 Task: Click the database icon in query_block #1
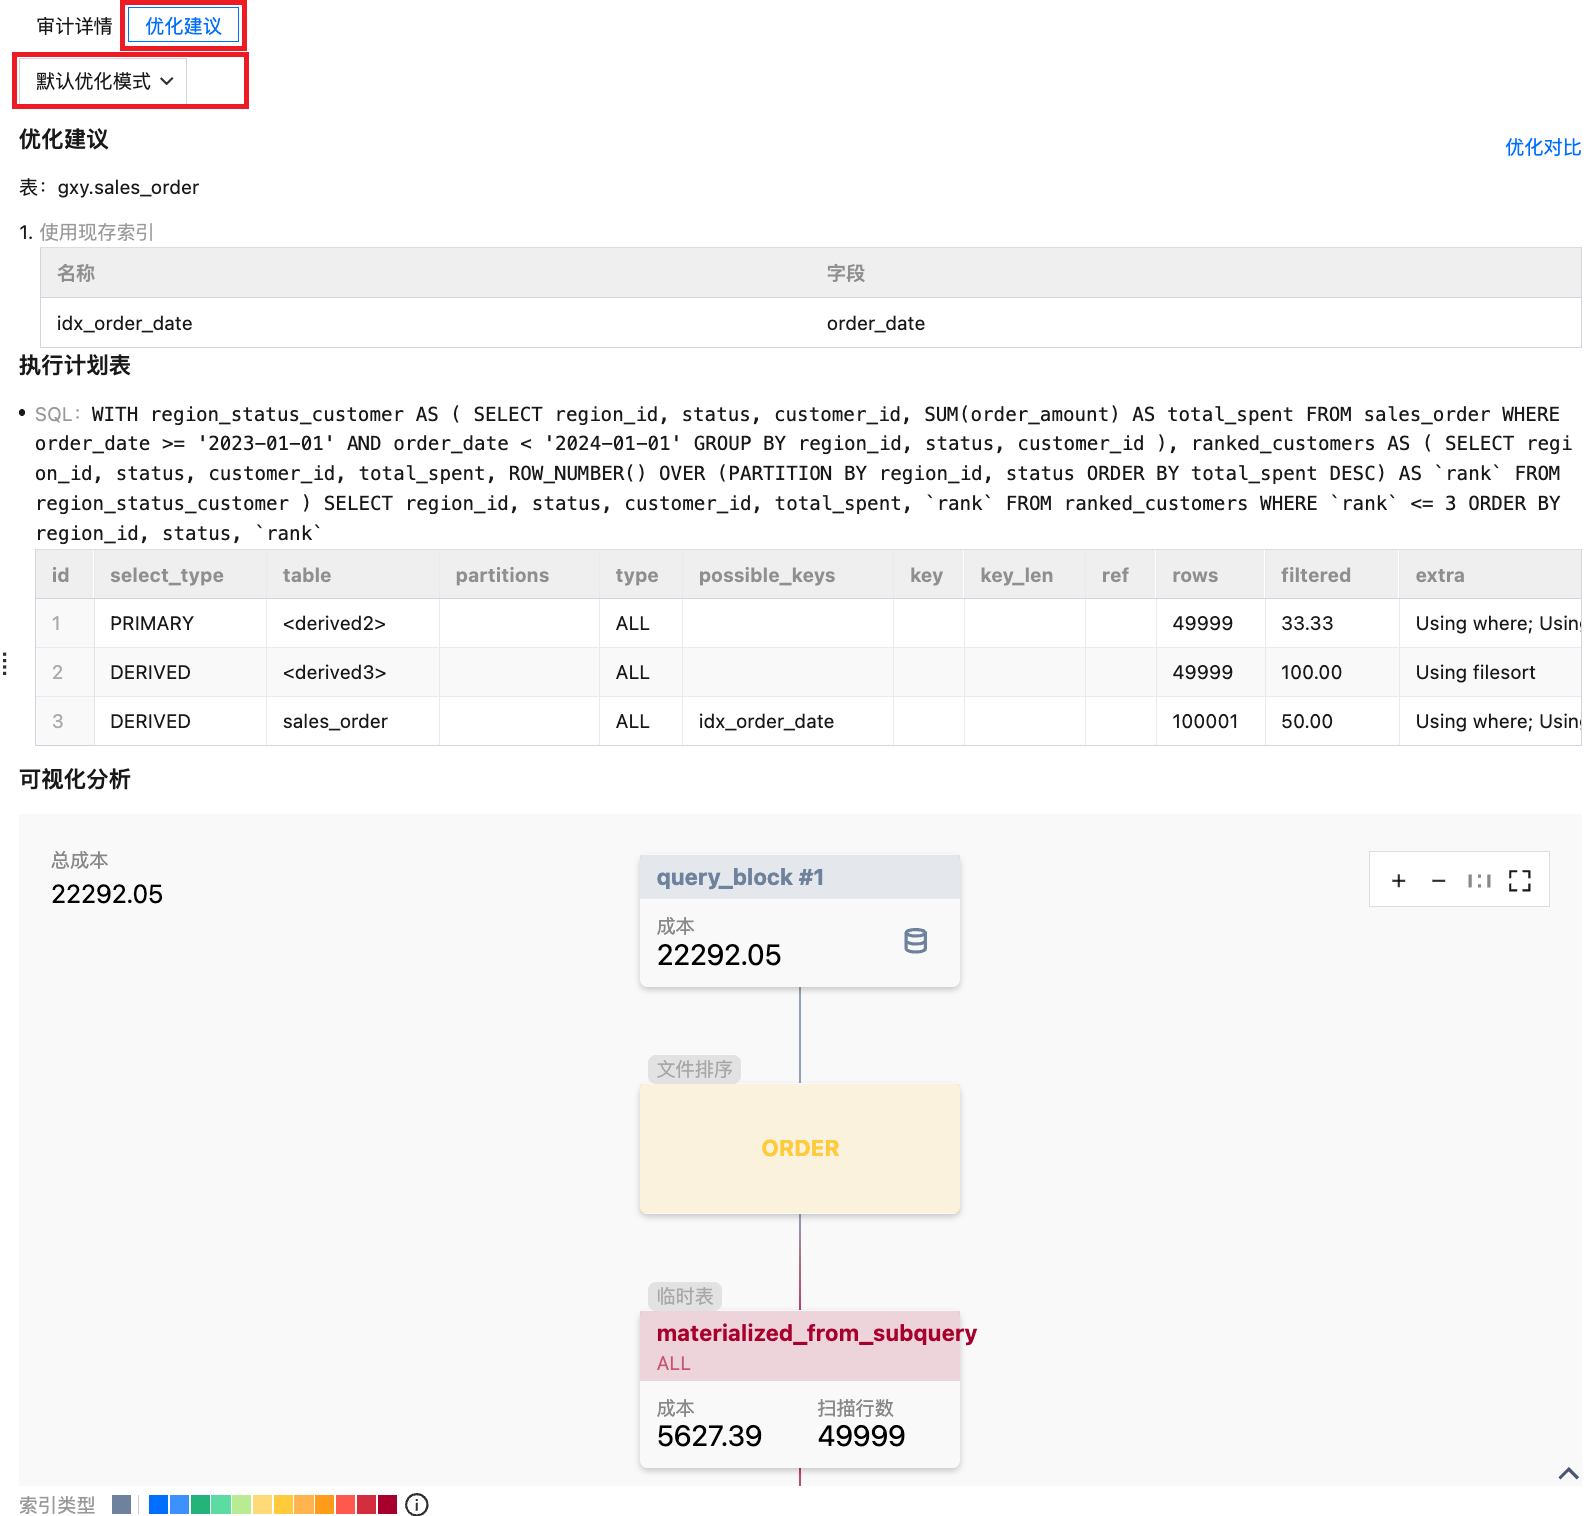[x=915, y=941]
